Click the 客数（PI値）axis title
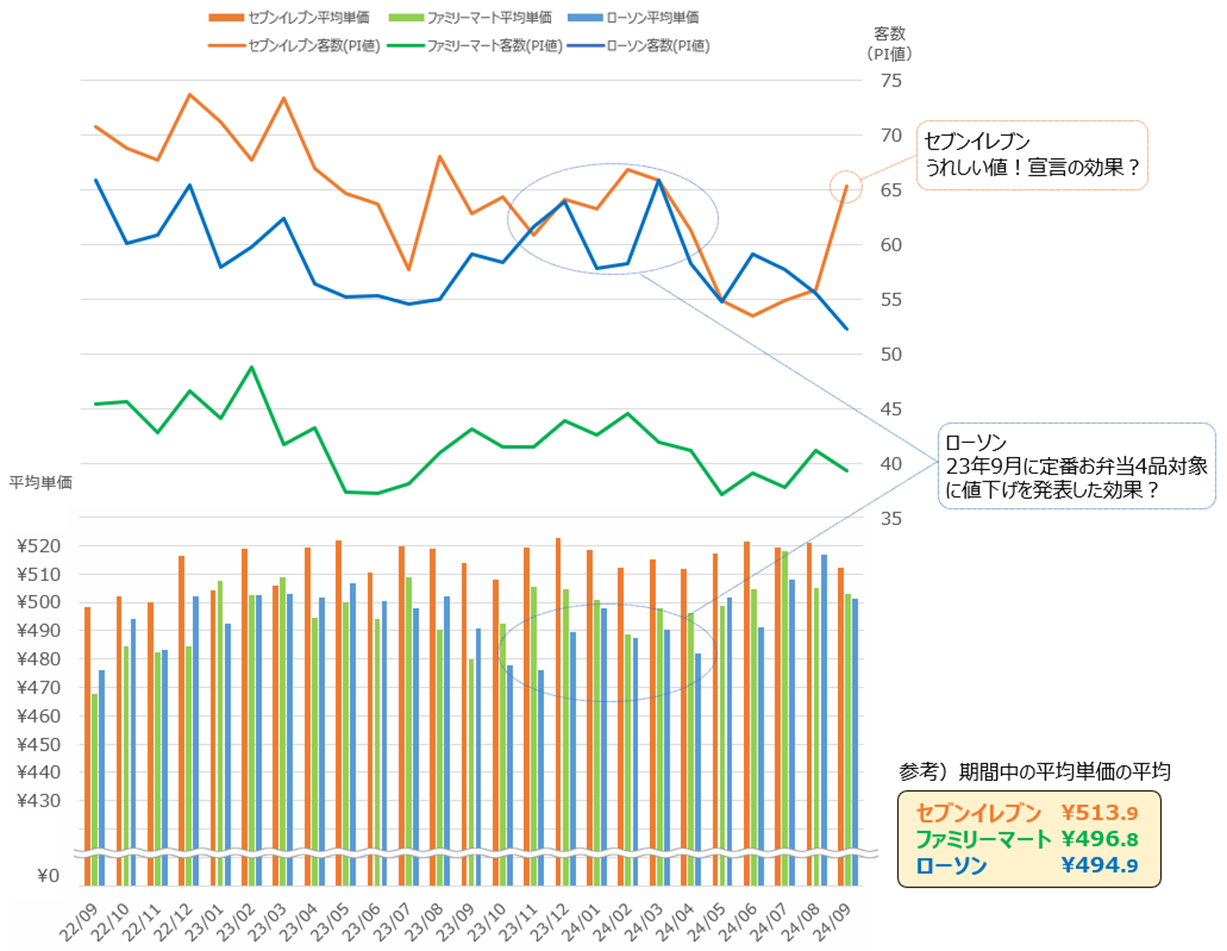1227x951 pixels. point(891,45)
